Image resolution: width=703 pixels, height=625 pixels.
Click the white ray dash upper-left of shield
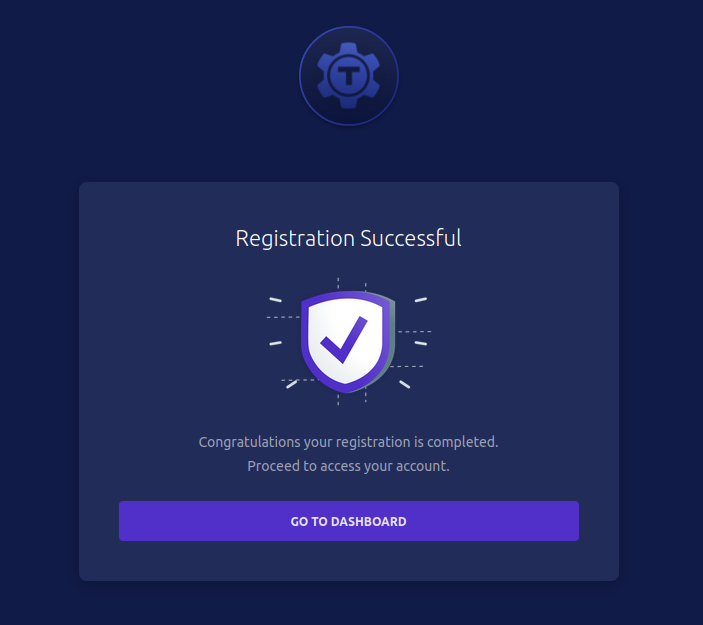tap(275, 299)
